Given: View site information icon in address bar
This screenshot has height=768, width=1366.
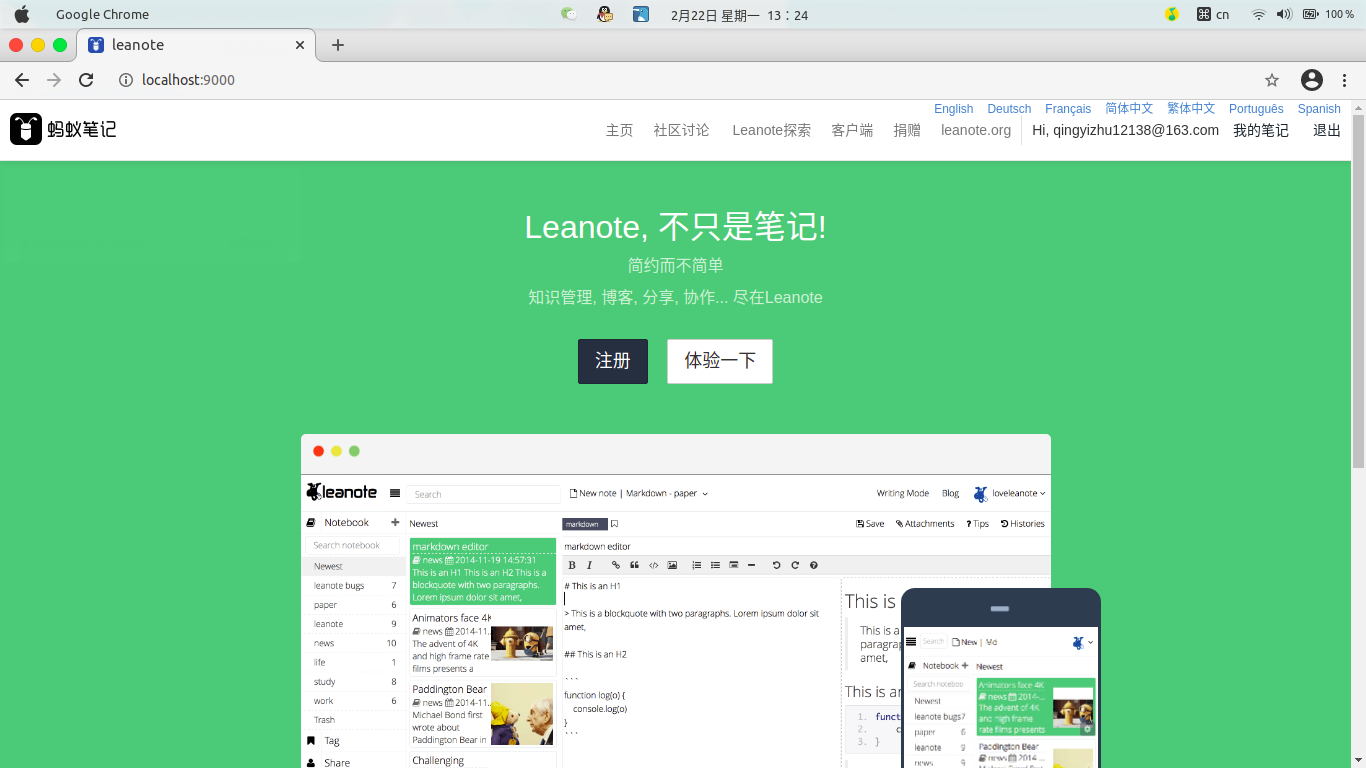Looking at the screenshot, I should pyautogui.click(x=126, y=80).
